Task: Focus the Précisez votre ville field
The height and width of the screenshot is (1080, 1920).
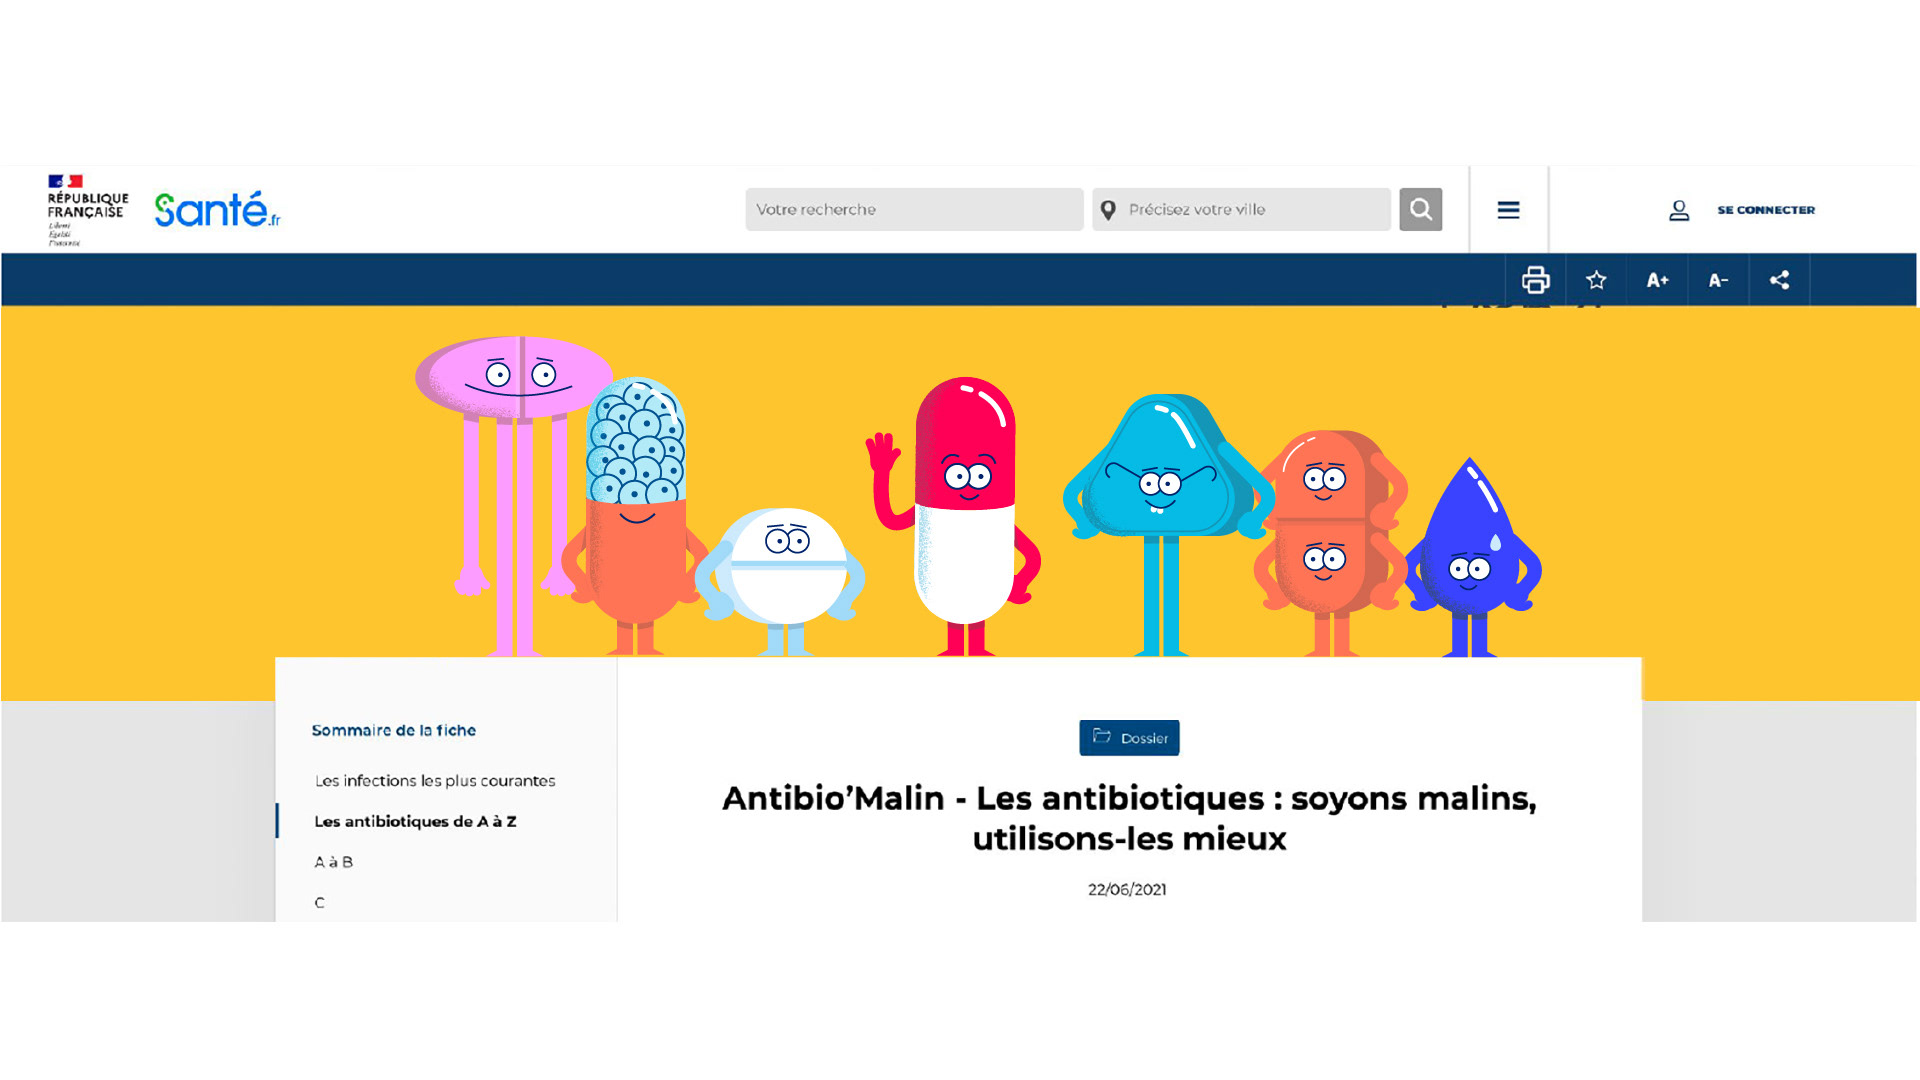Action: (x=1241, y=209)
